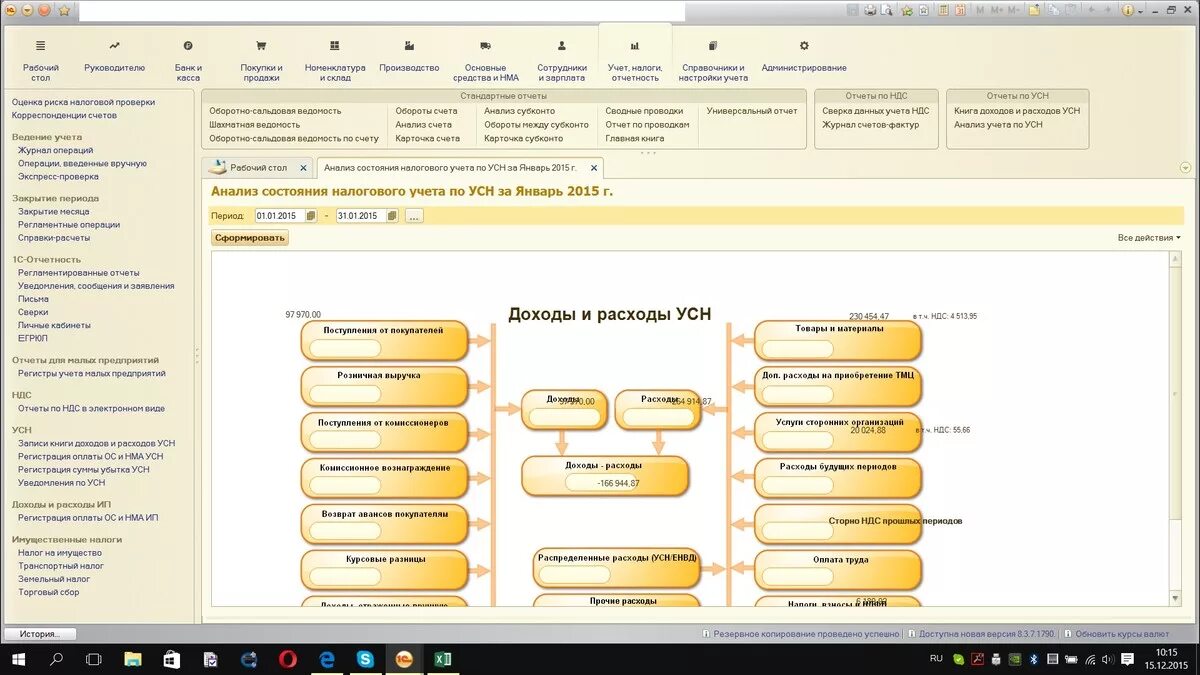Click the M+ memory button
This screenshot has width=1200, height=675.
click(996, 10)
